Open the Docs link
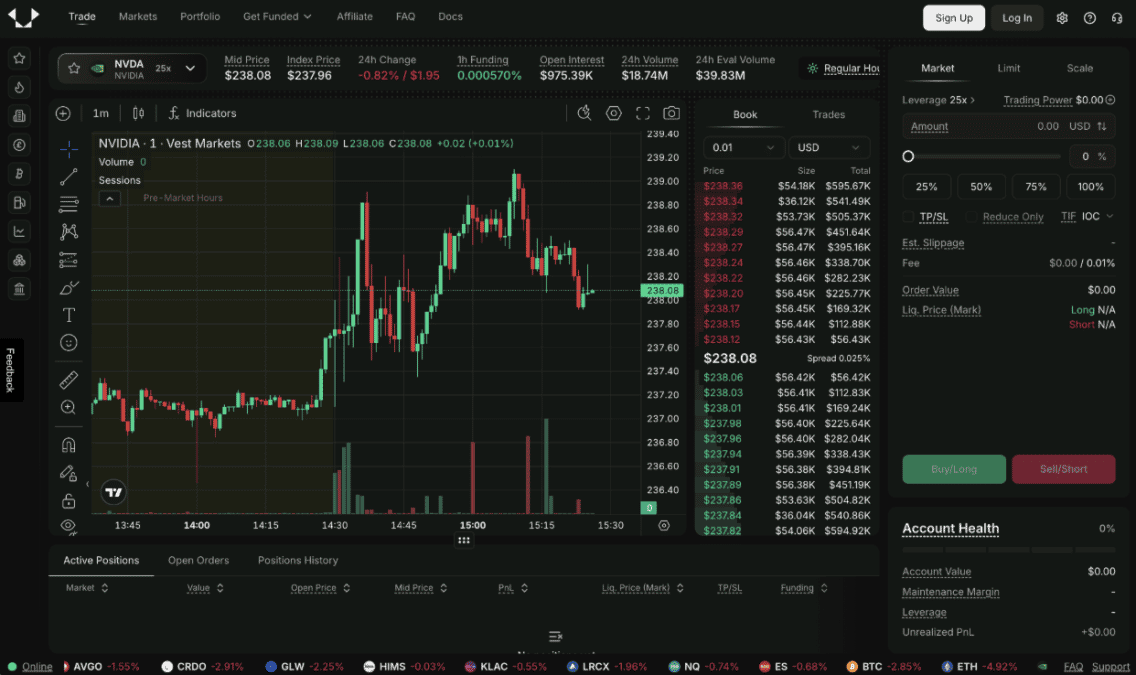Image resolution: width=1136 pixels, height=675 pixels. pos(450,17)
